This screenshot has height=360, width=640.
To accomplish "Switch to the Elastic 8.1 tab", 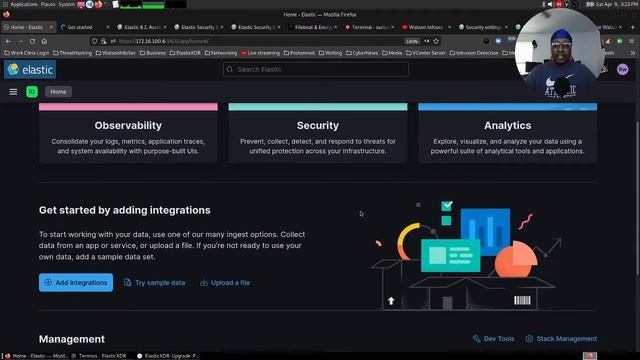I will pyautogui.click(x=141, y=27).
